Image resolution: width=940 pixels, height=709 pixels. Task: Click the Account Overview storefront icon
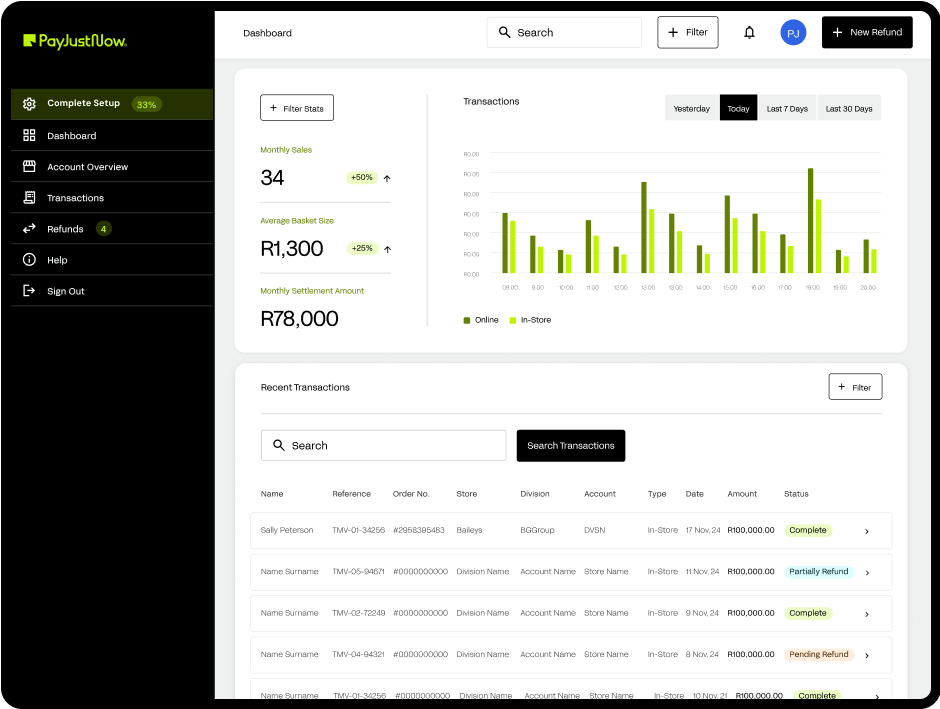pyautogui.click(x=29, y=166)
